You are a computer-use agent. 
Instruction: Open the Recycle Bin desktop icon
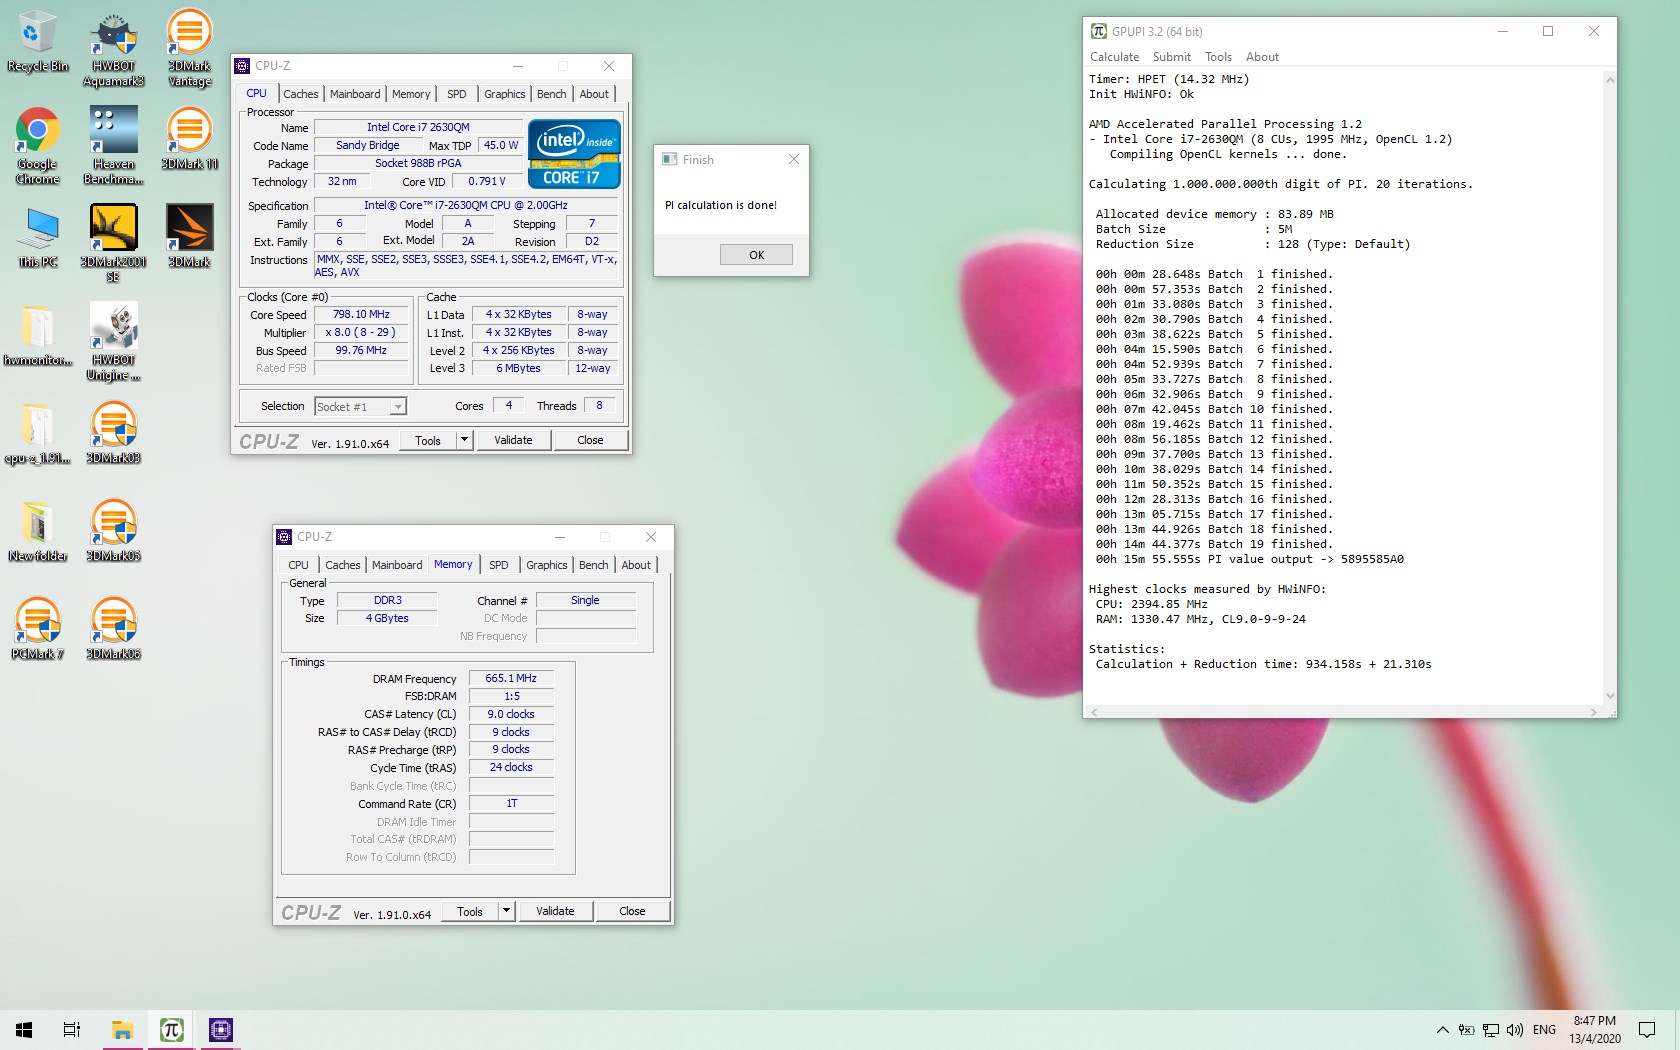pos(37,42)
